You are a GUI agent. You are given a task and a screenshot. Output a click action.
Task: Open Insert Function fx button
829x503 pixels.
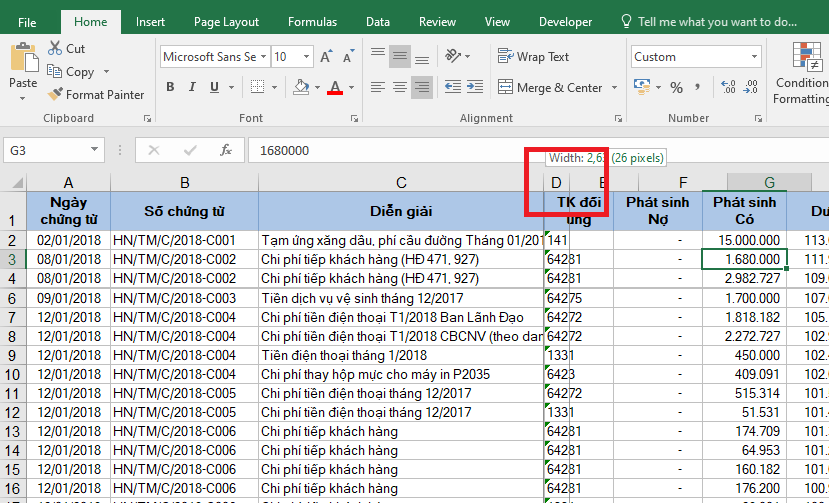click(226, 150)
